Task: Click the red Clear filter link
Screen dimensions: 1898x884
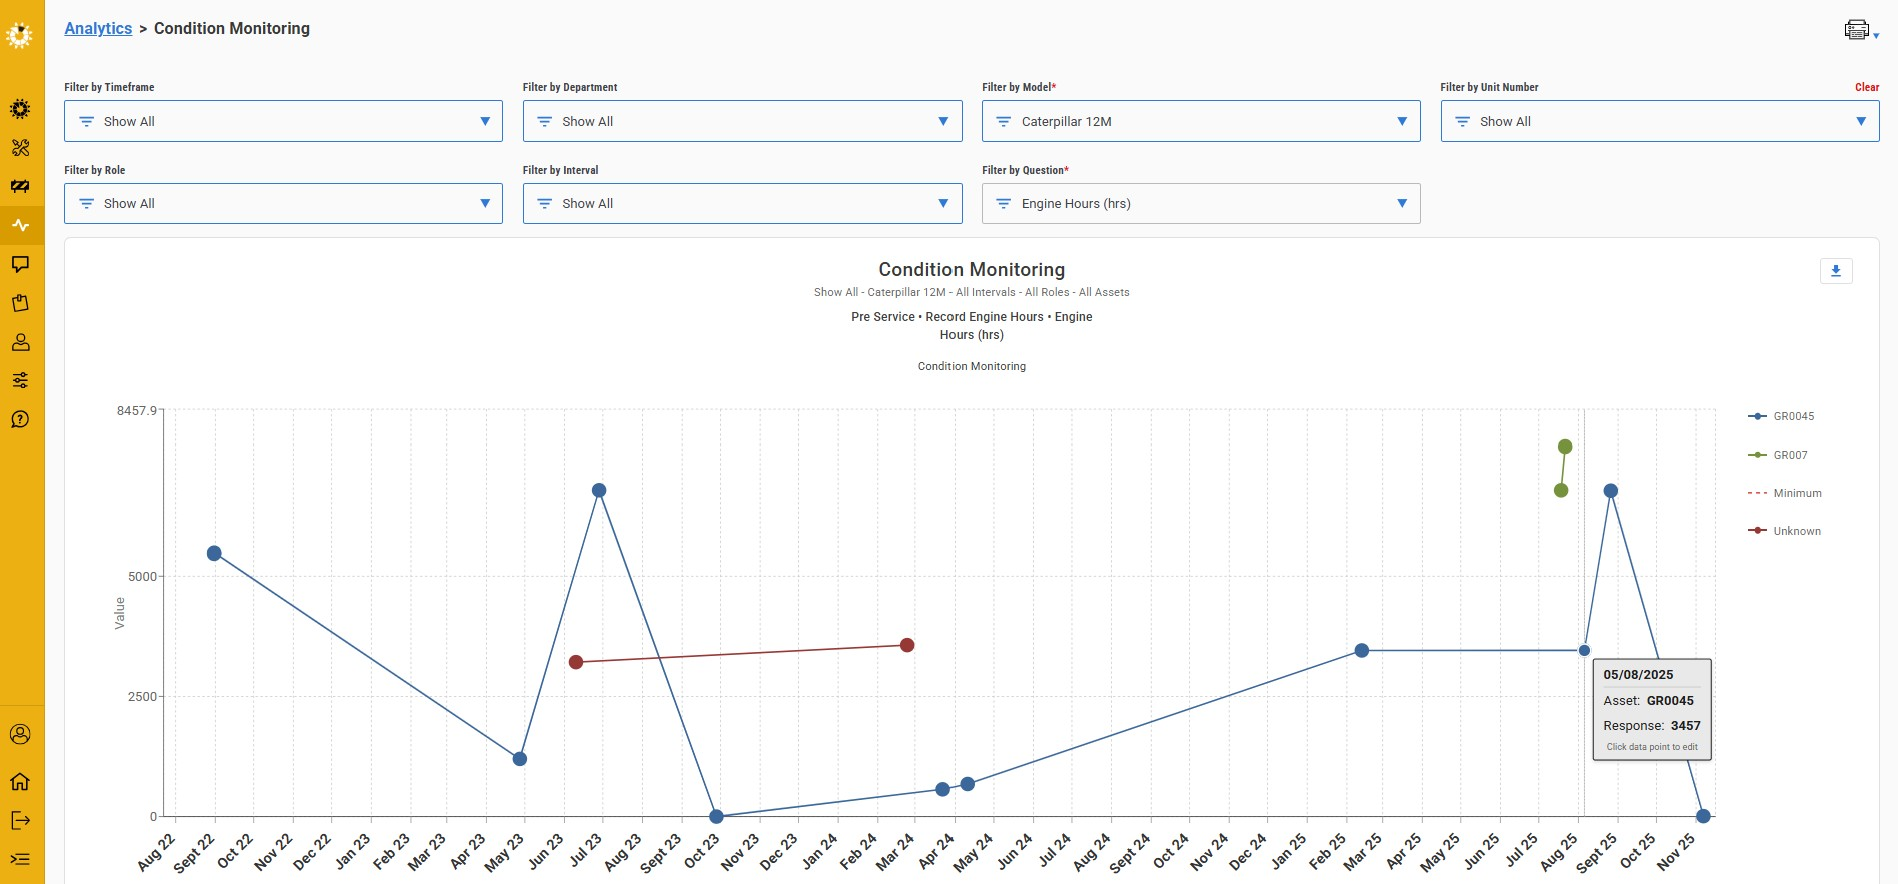Action: [1866, 87]
